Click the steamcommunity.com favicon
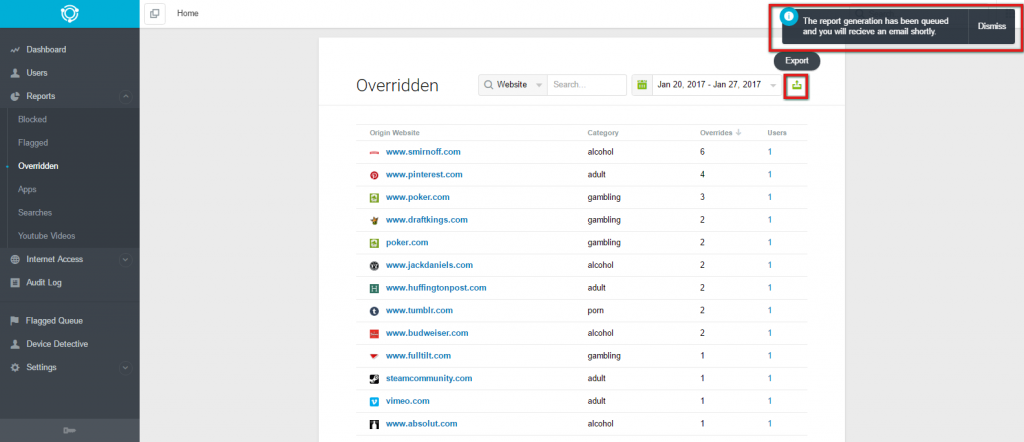This screenshot has width=1024, height=442. click(374, 379)
